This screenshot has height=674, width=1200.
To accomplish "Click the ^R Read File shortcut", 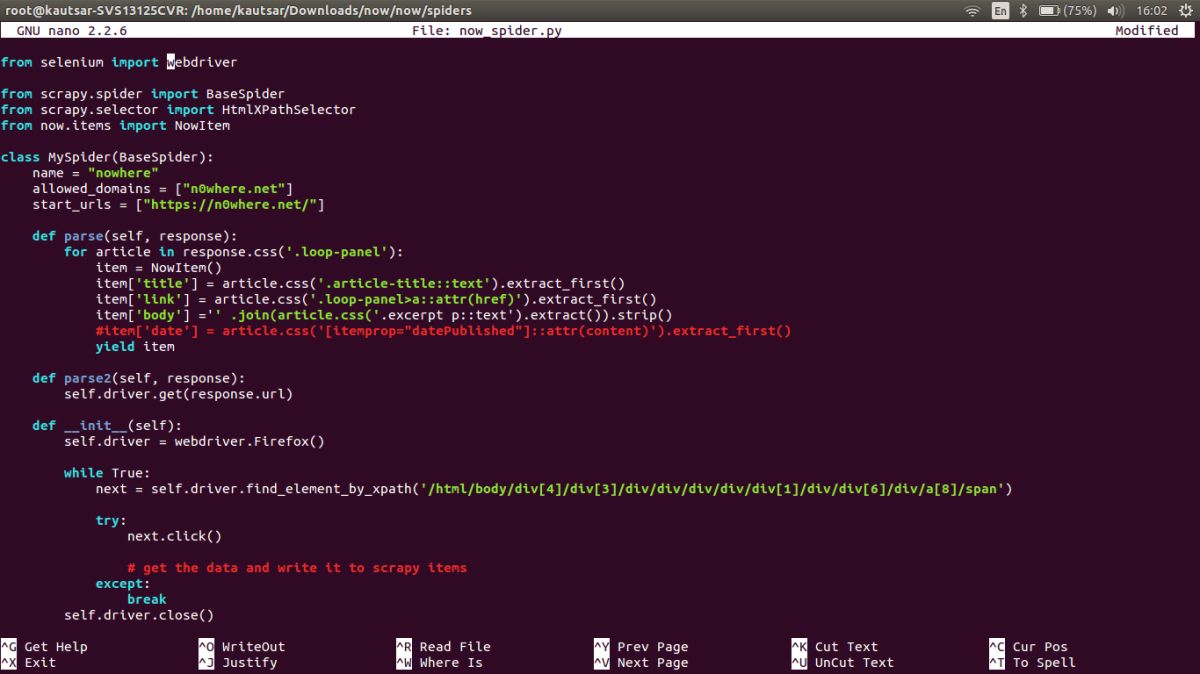I will pyautogui.click(x=443, y=646).
